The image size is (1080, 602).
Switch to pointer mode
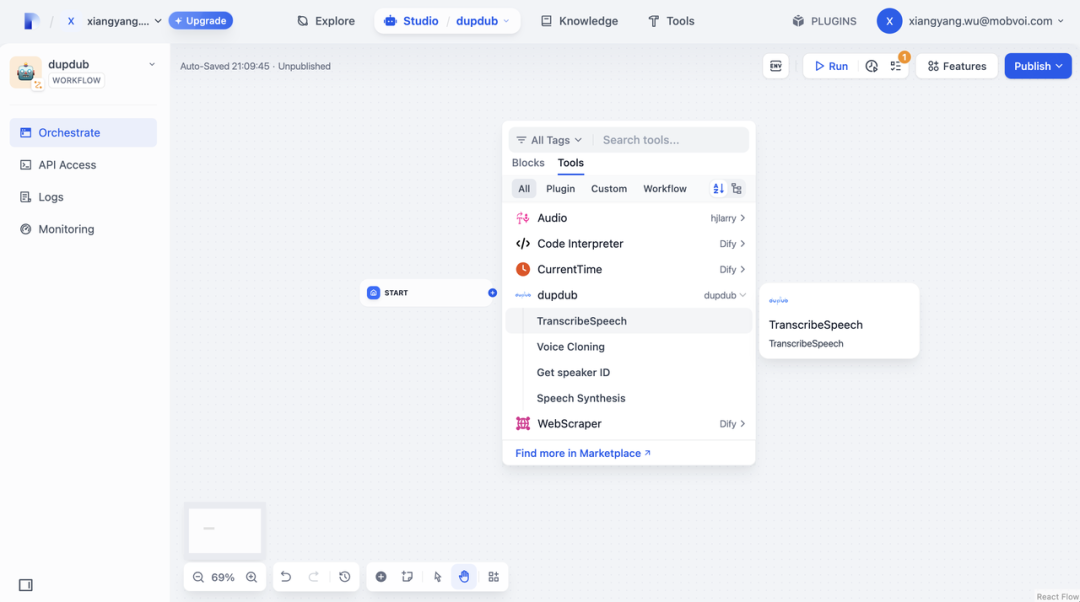coord(438,577)
